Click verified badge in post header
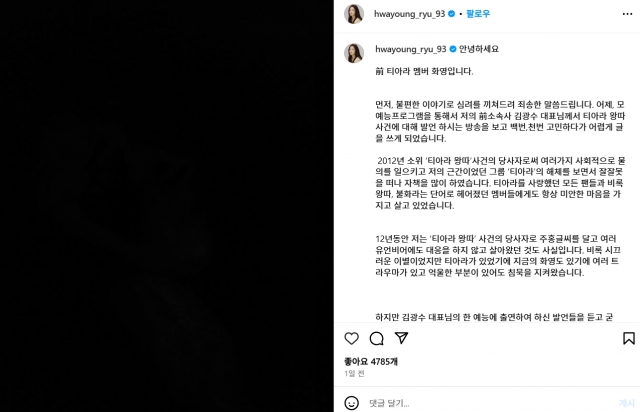 click(x=451, y=14)
